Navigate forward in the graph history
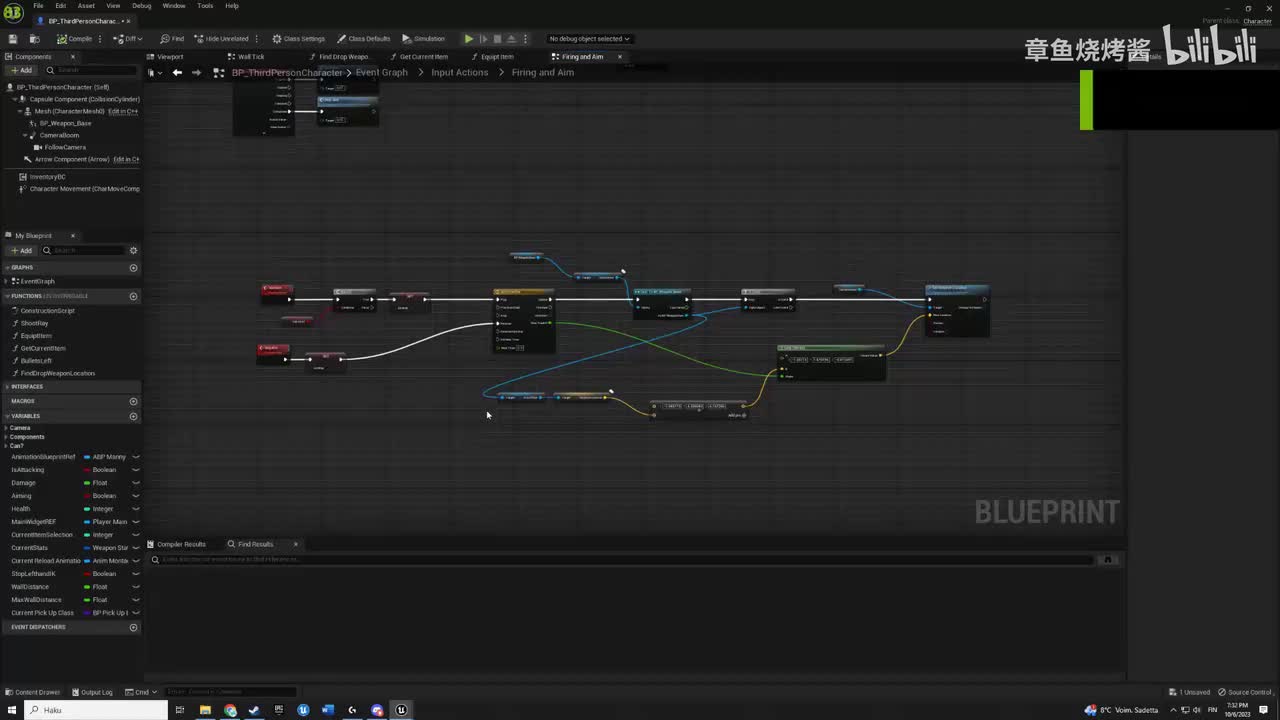This screenshot has width=1280, height=720. click(196, 73)
